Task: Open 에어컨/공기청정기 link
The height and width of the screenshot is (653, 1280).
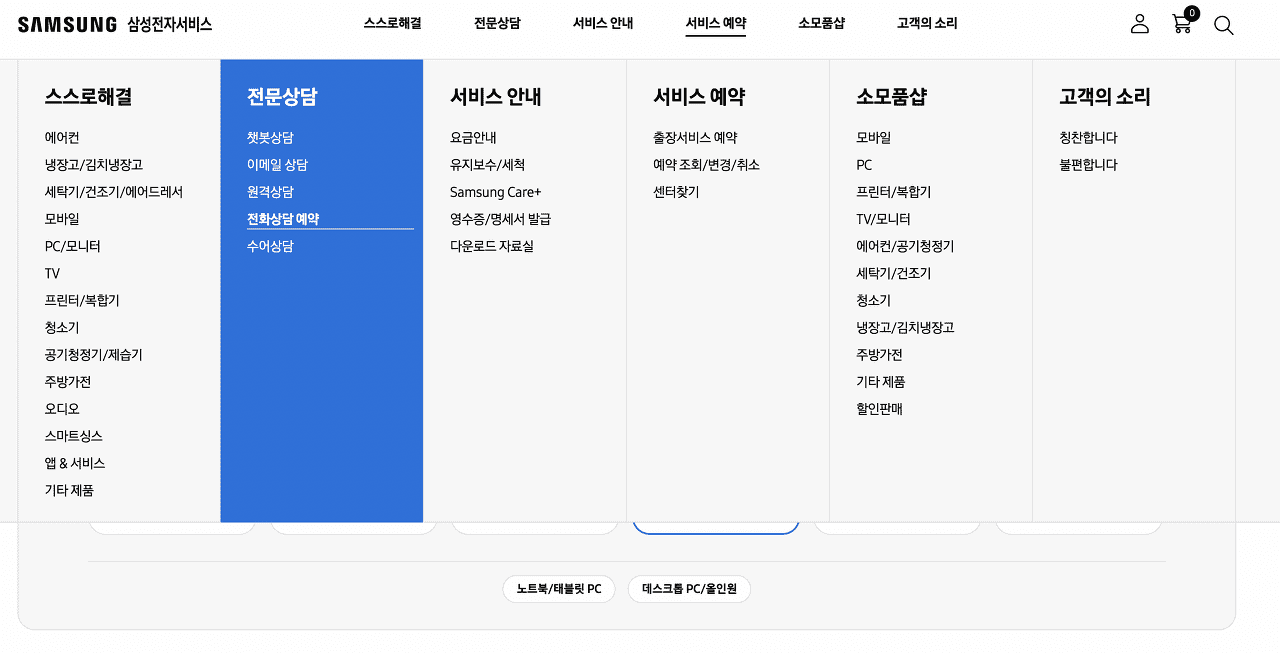Action: [x=905, y=246]
